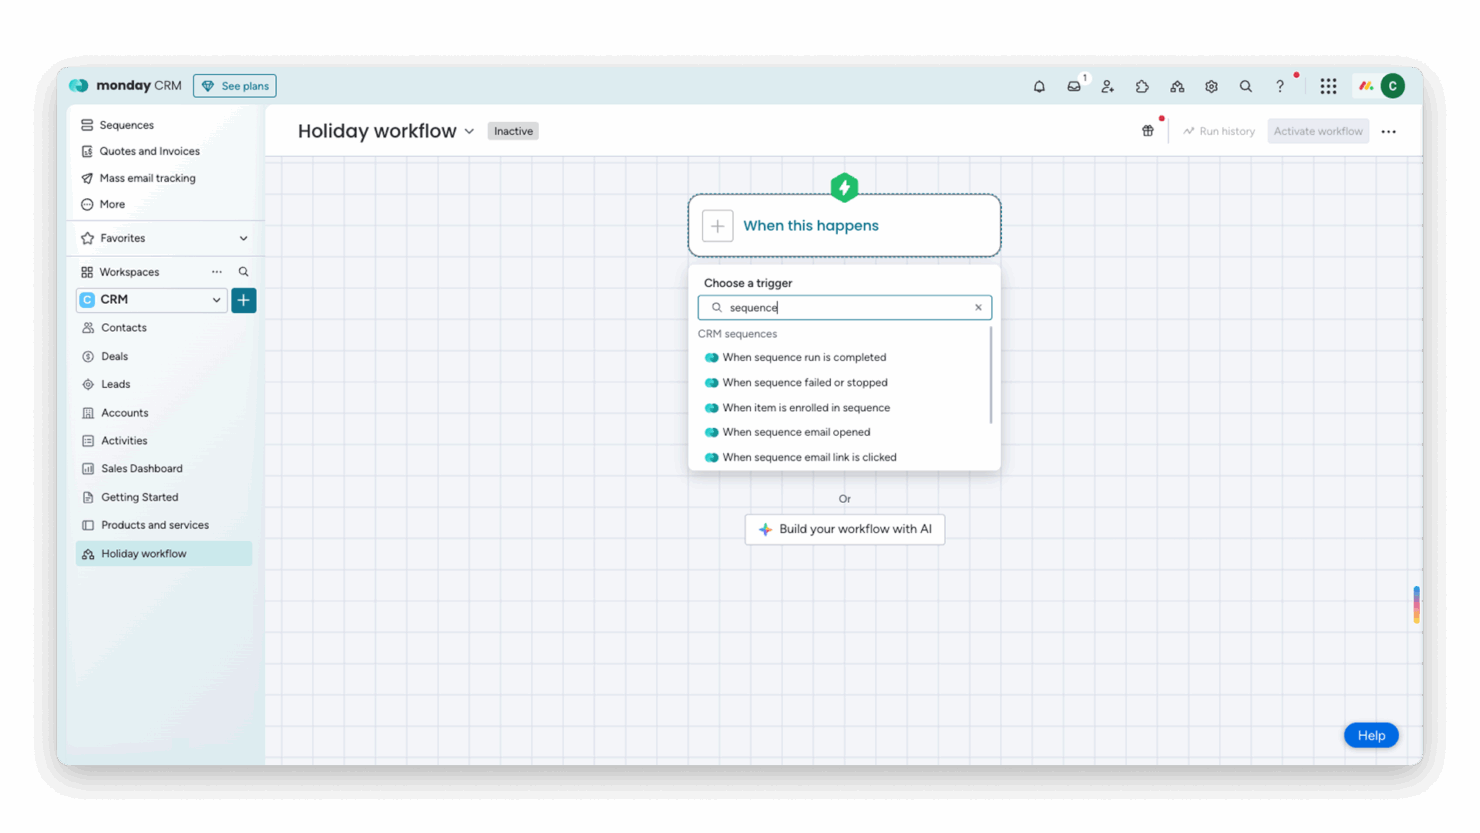Expand the CRM workspace dropdown

pos(217,300)
